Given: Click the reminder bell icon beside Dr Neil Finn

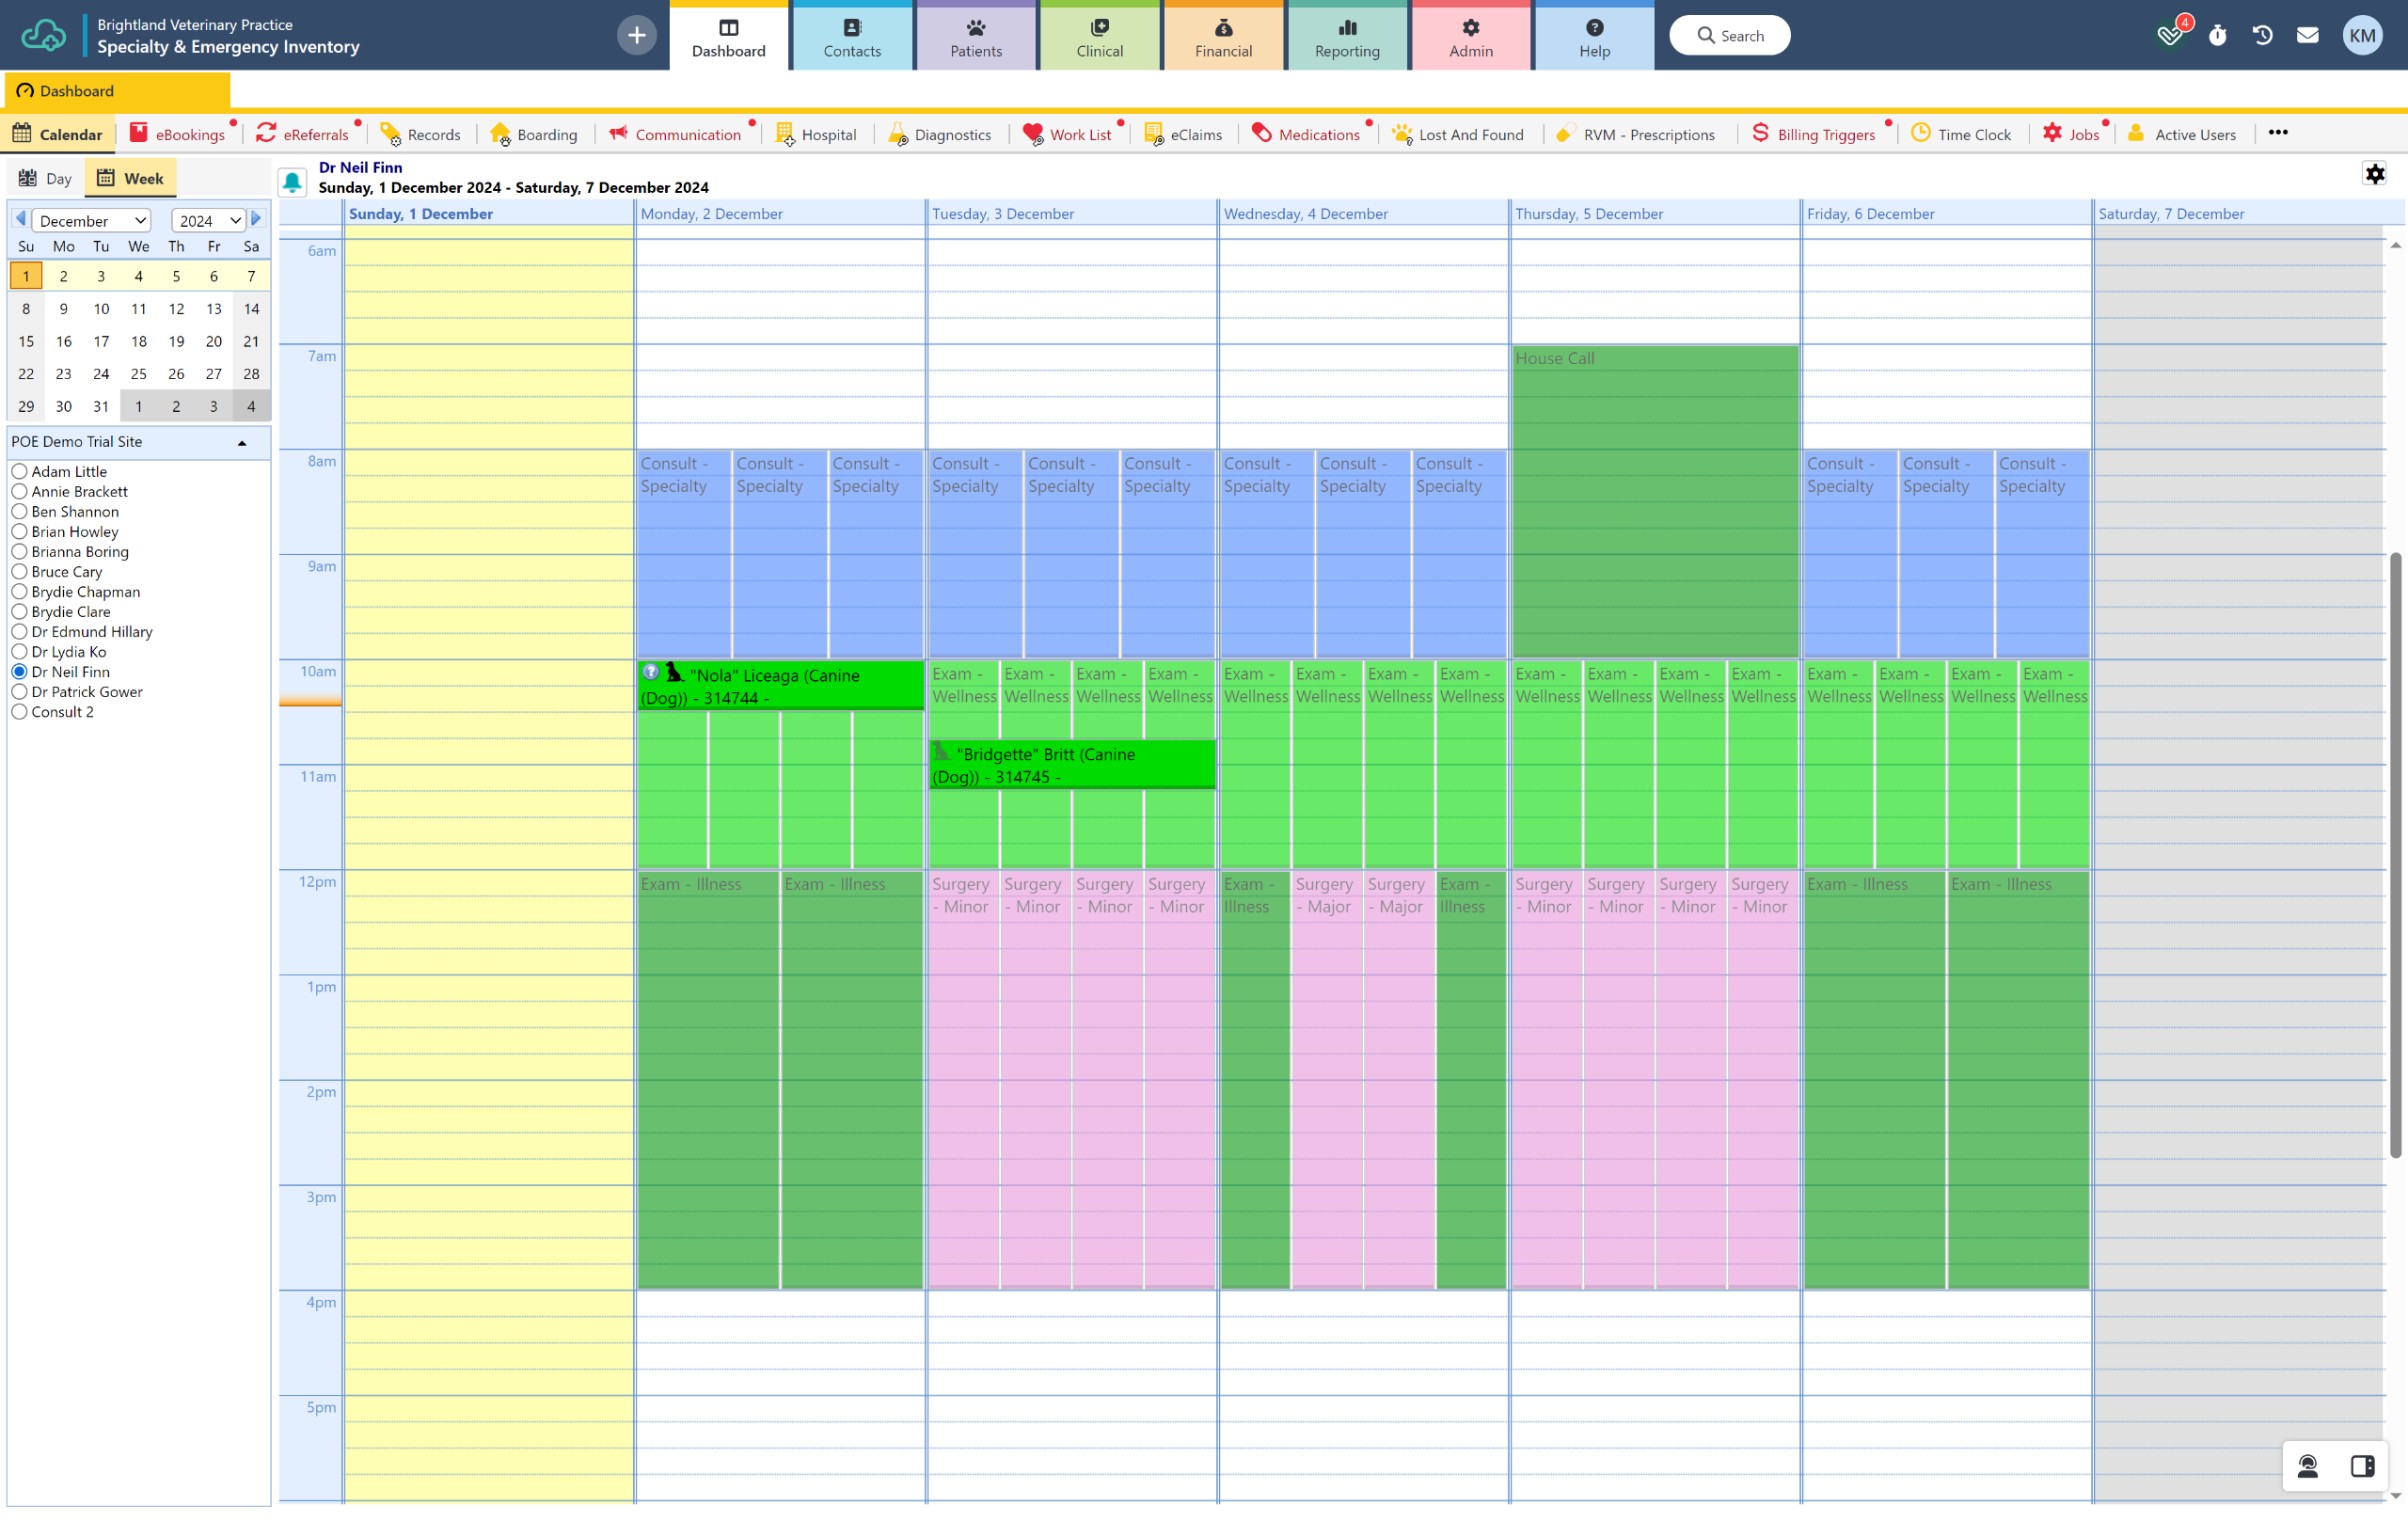Looking at the screenshot, I should coord(292,182).
